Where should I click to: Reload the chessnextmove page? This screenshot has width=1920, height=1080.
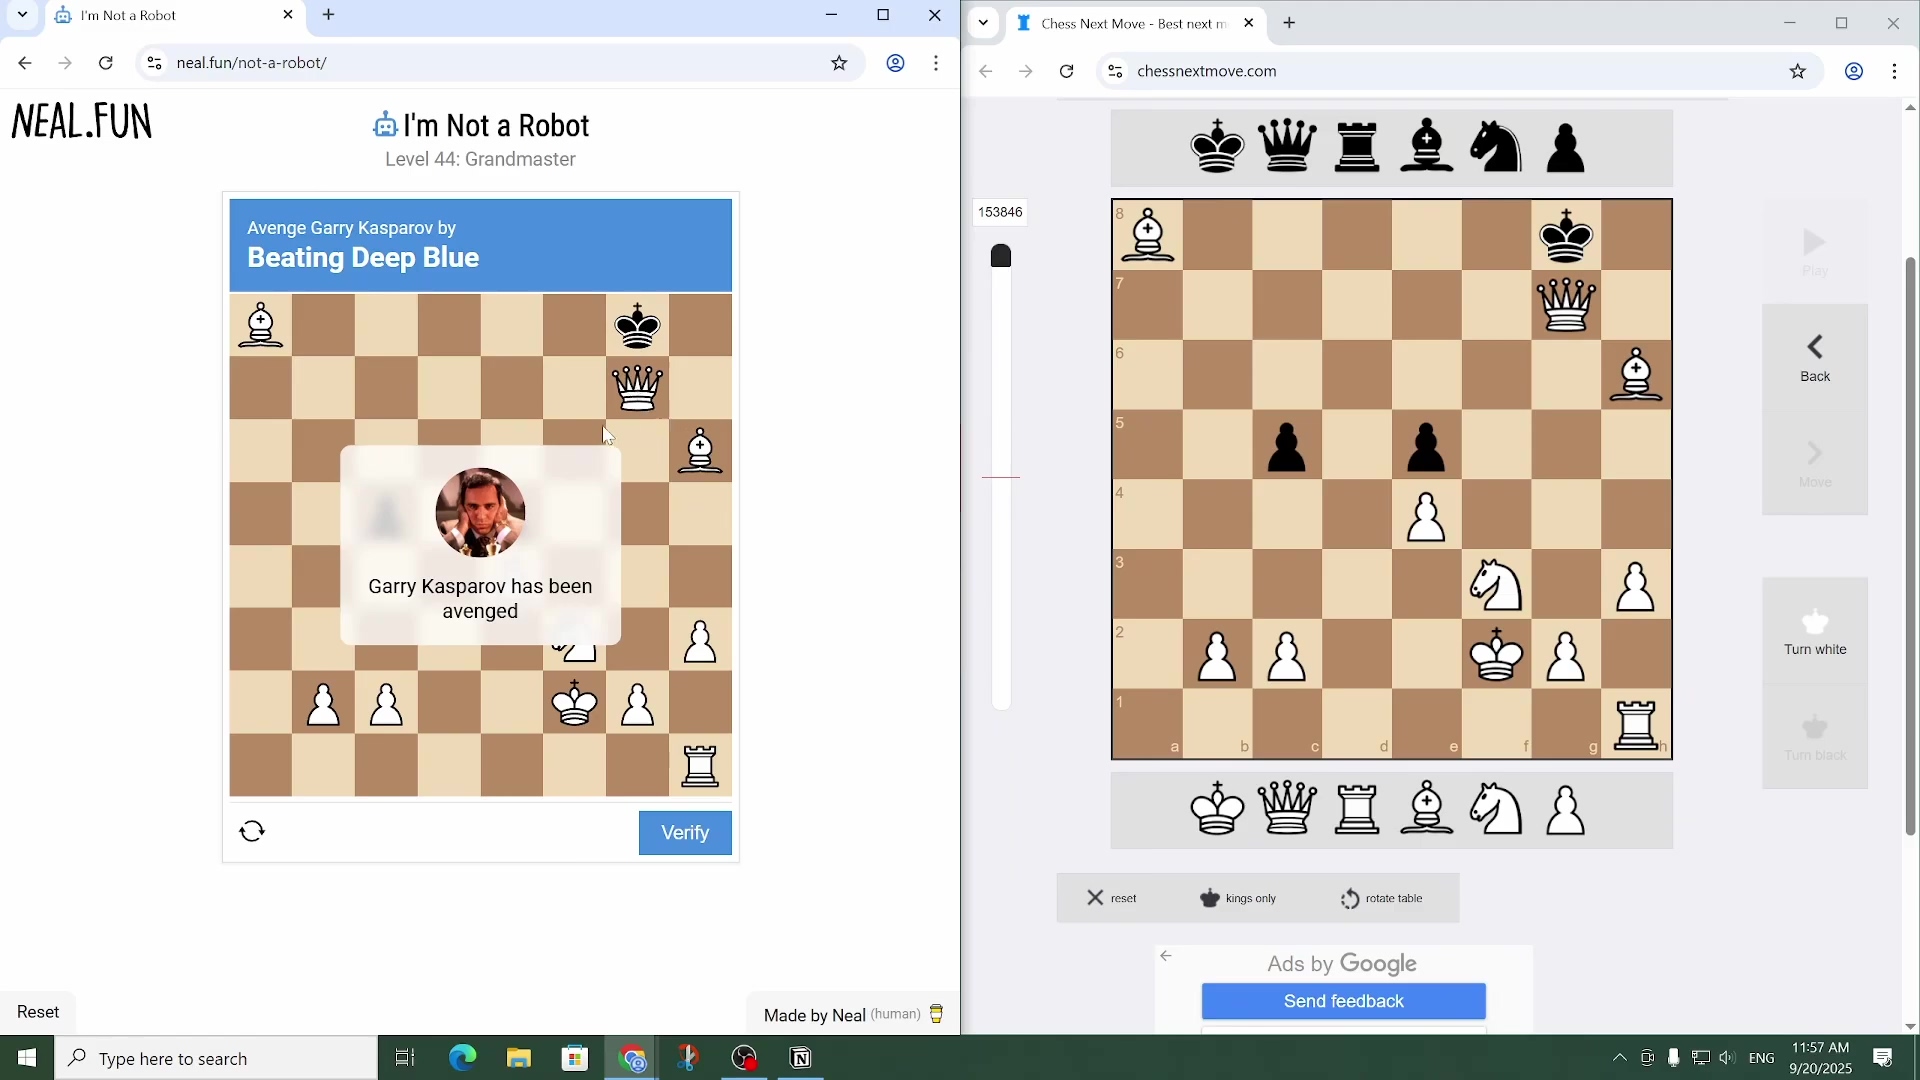click(x=1067, y=71)
